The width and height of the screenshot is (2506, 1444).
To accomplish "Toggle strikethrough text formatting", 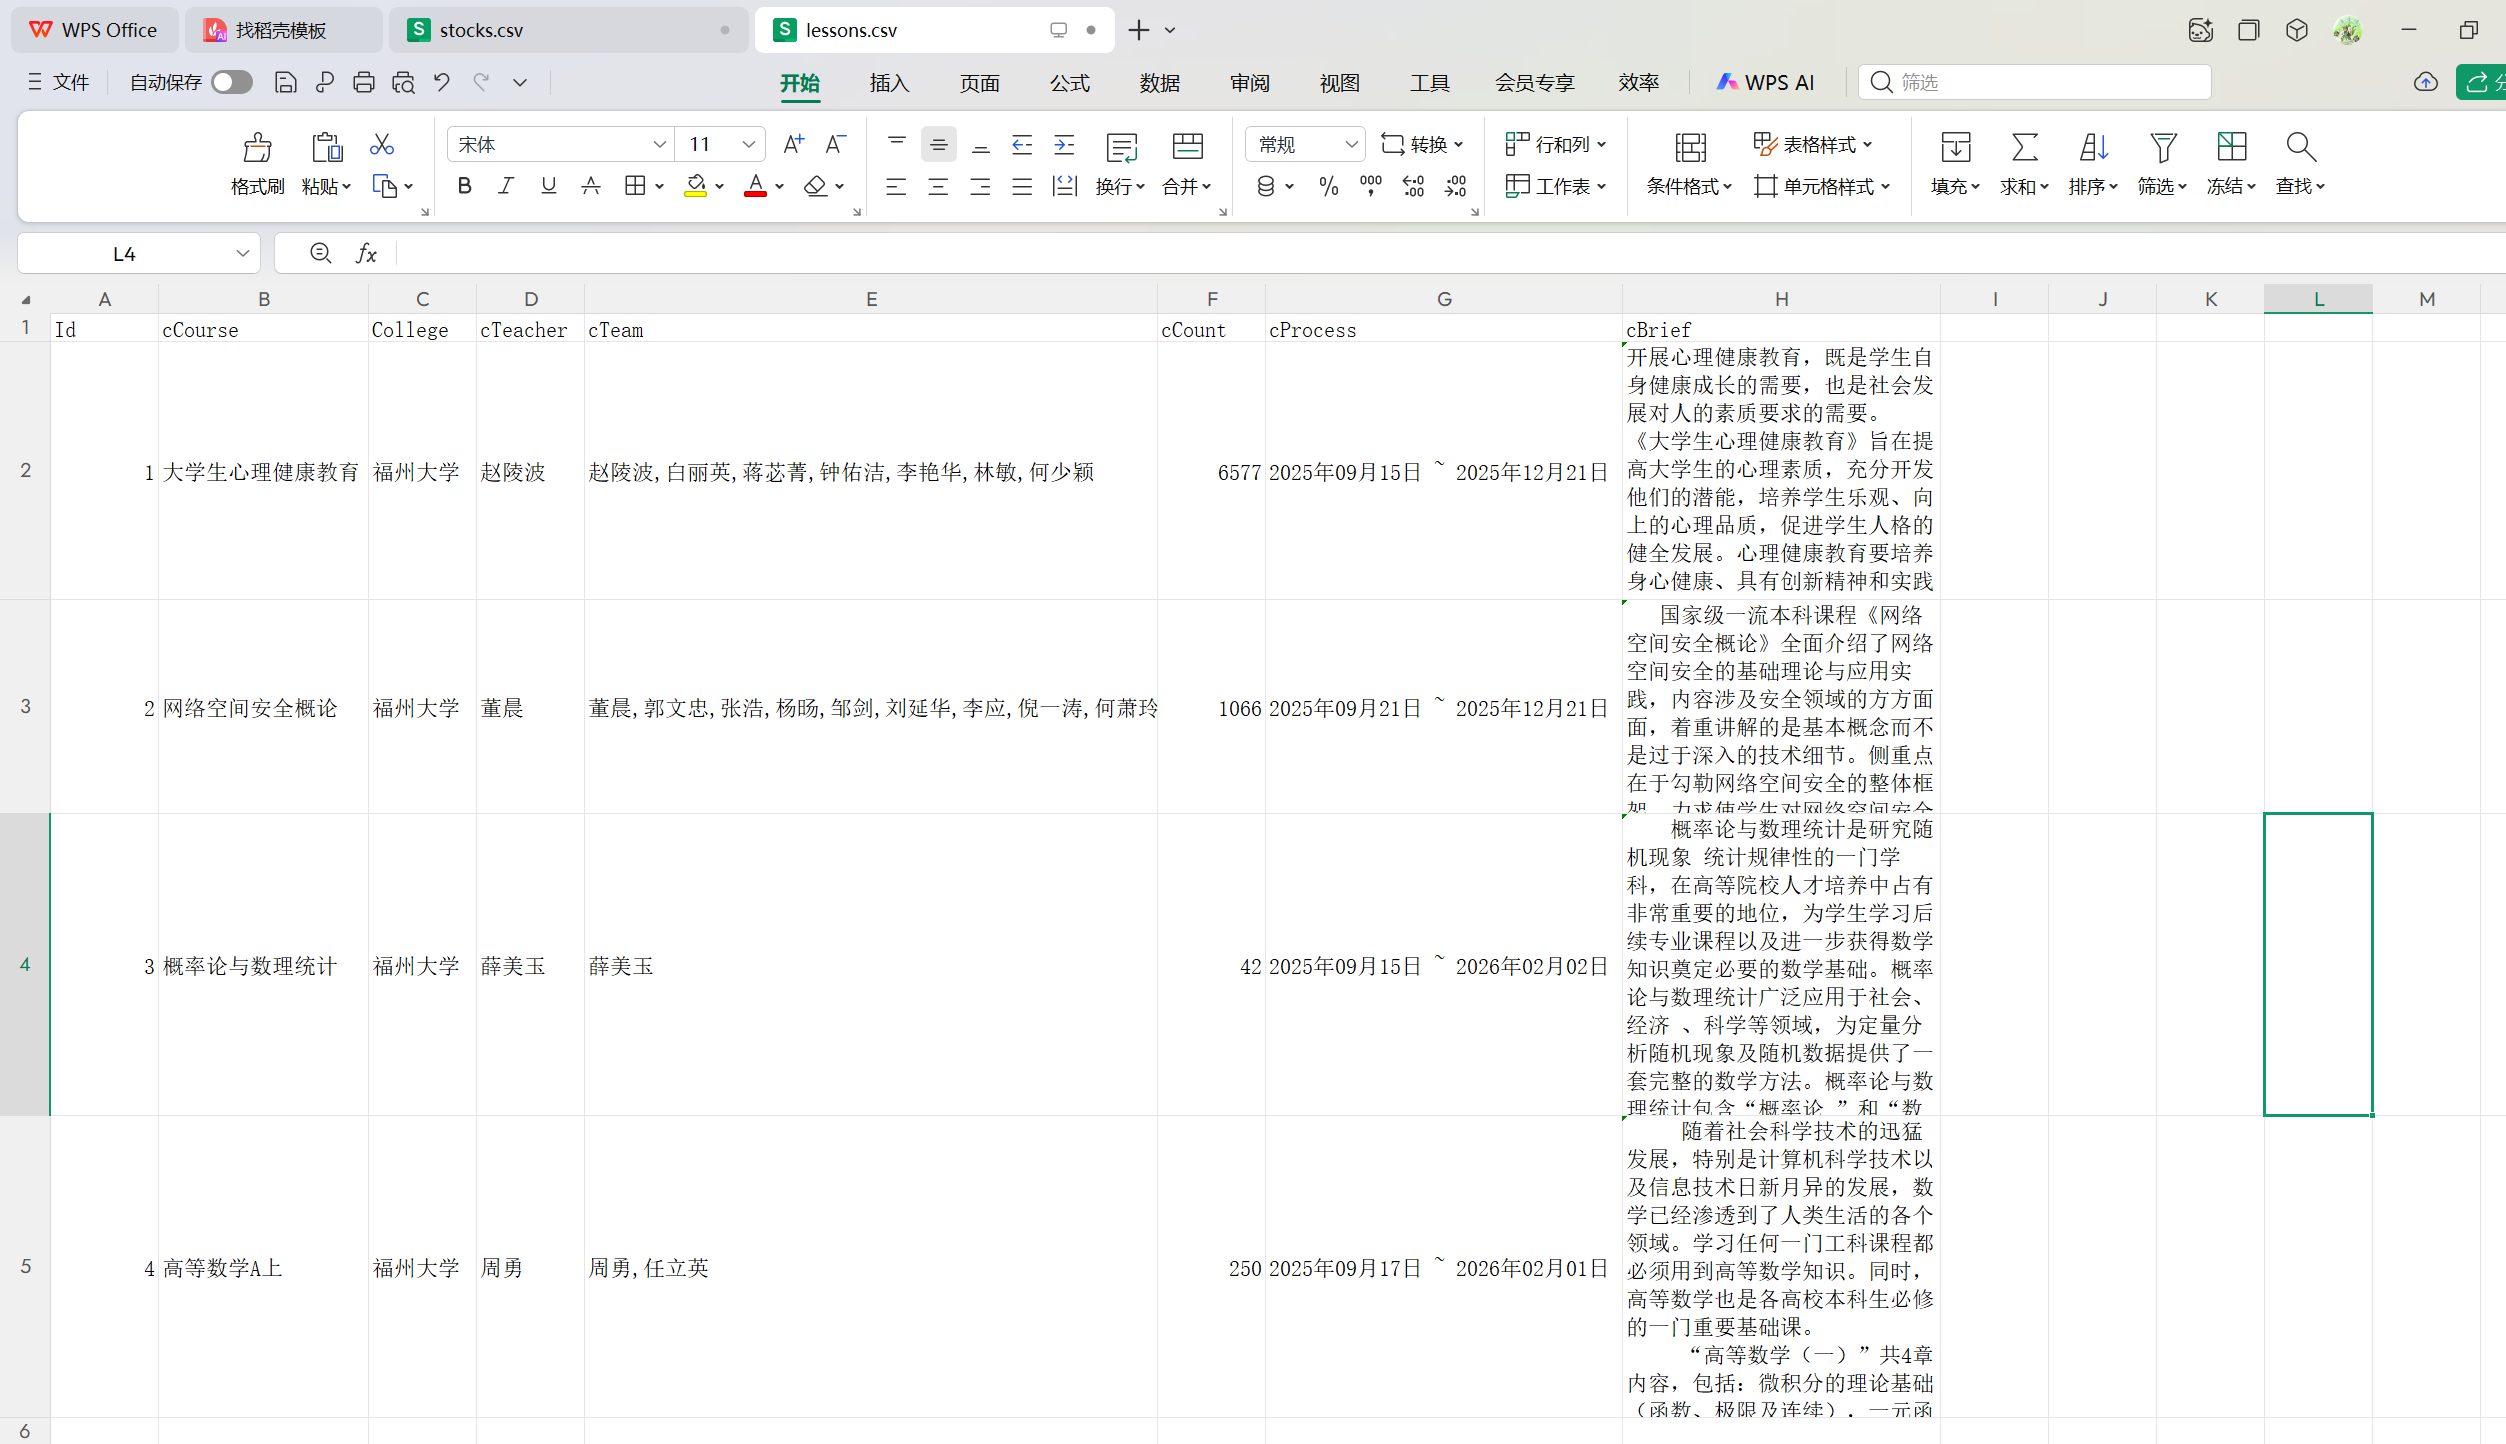I will coord(591,186).
